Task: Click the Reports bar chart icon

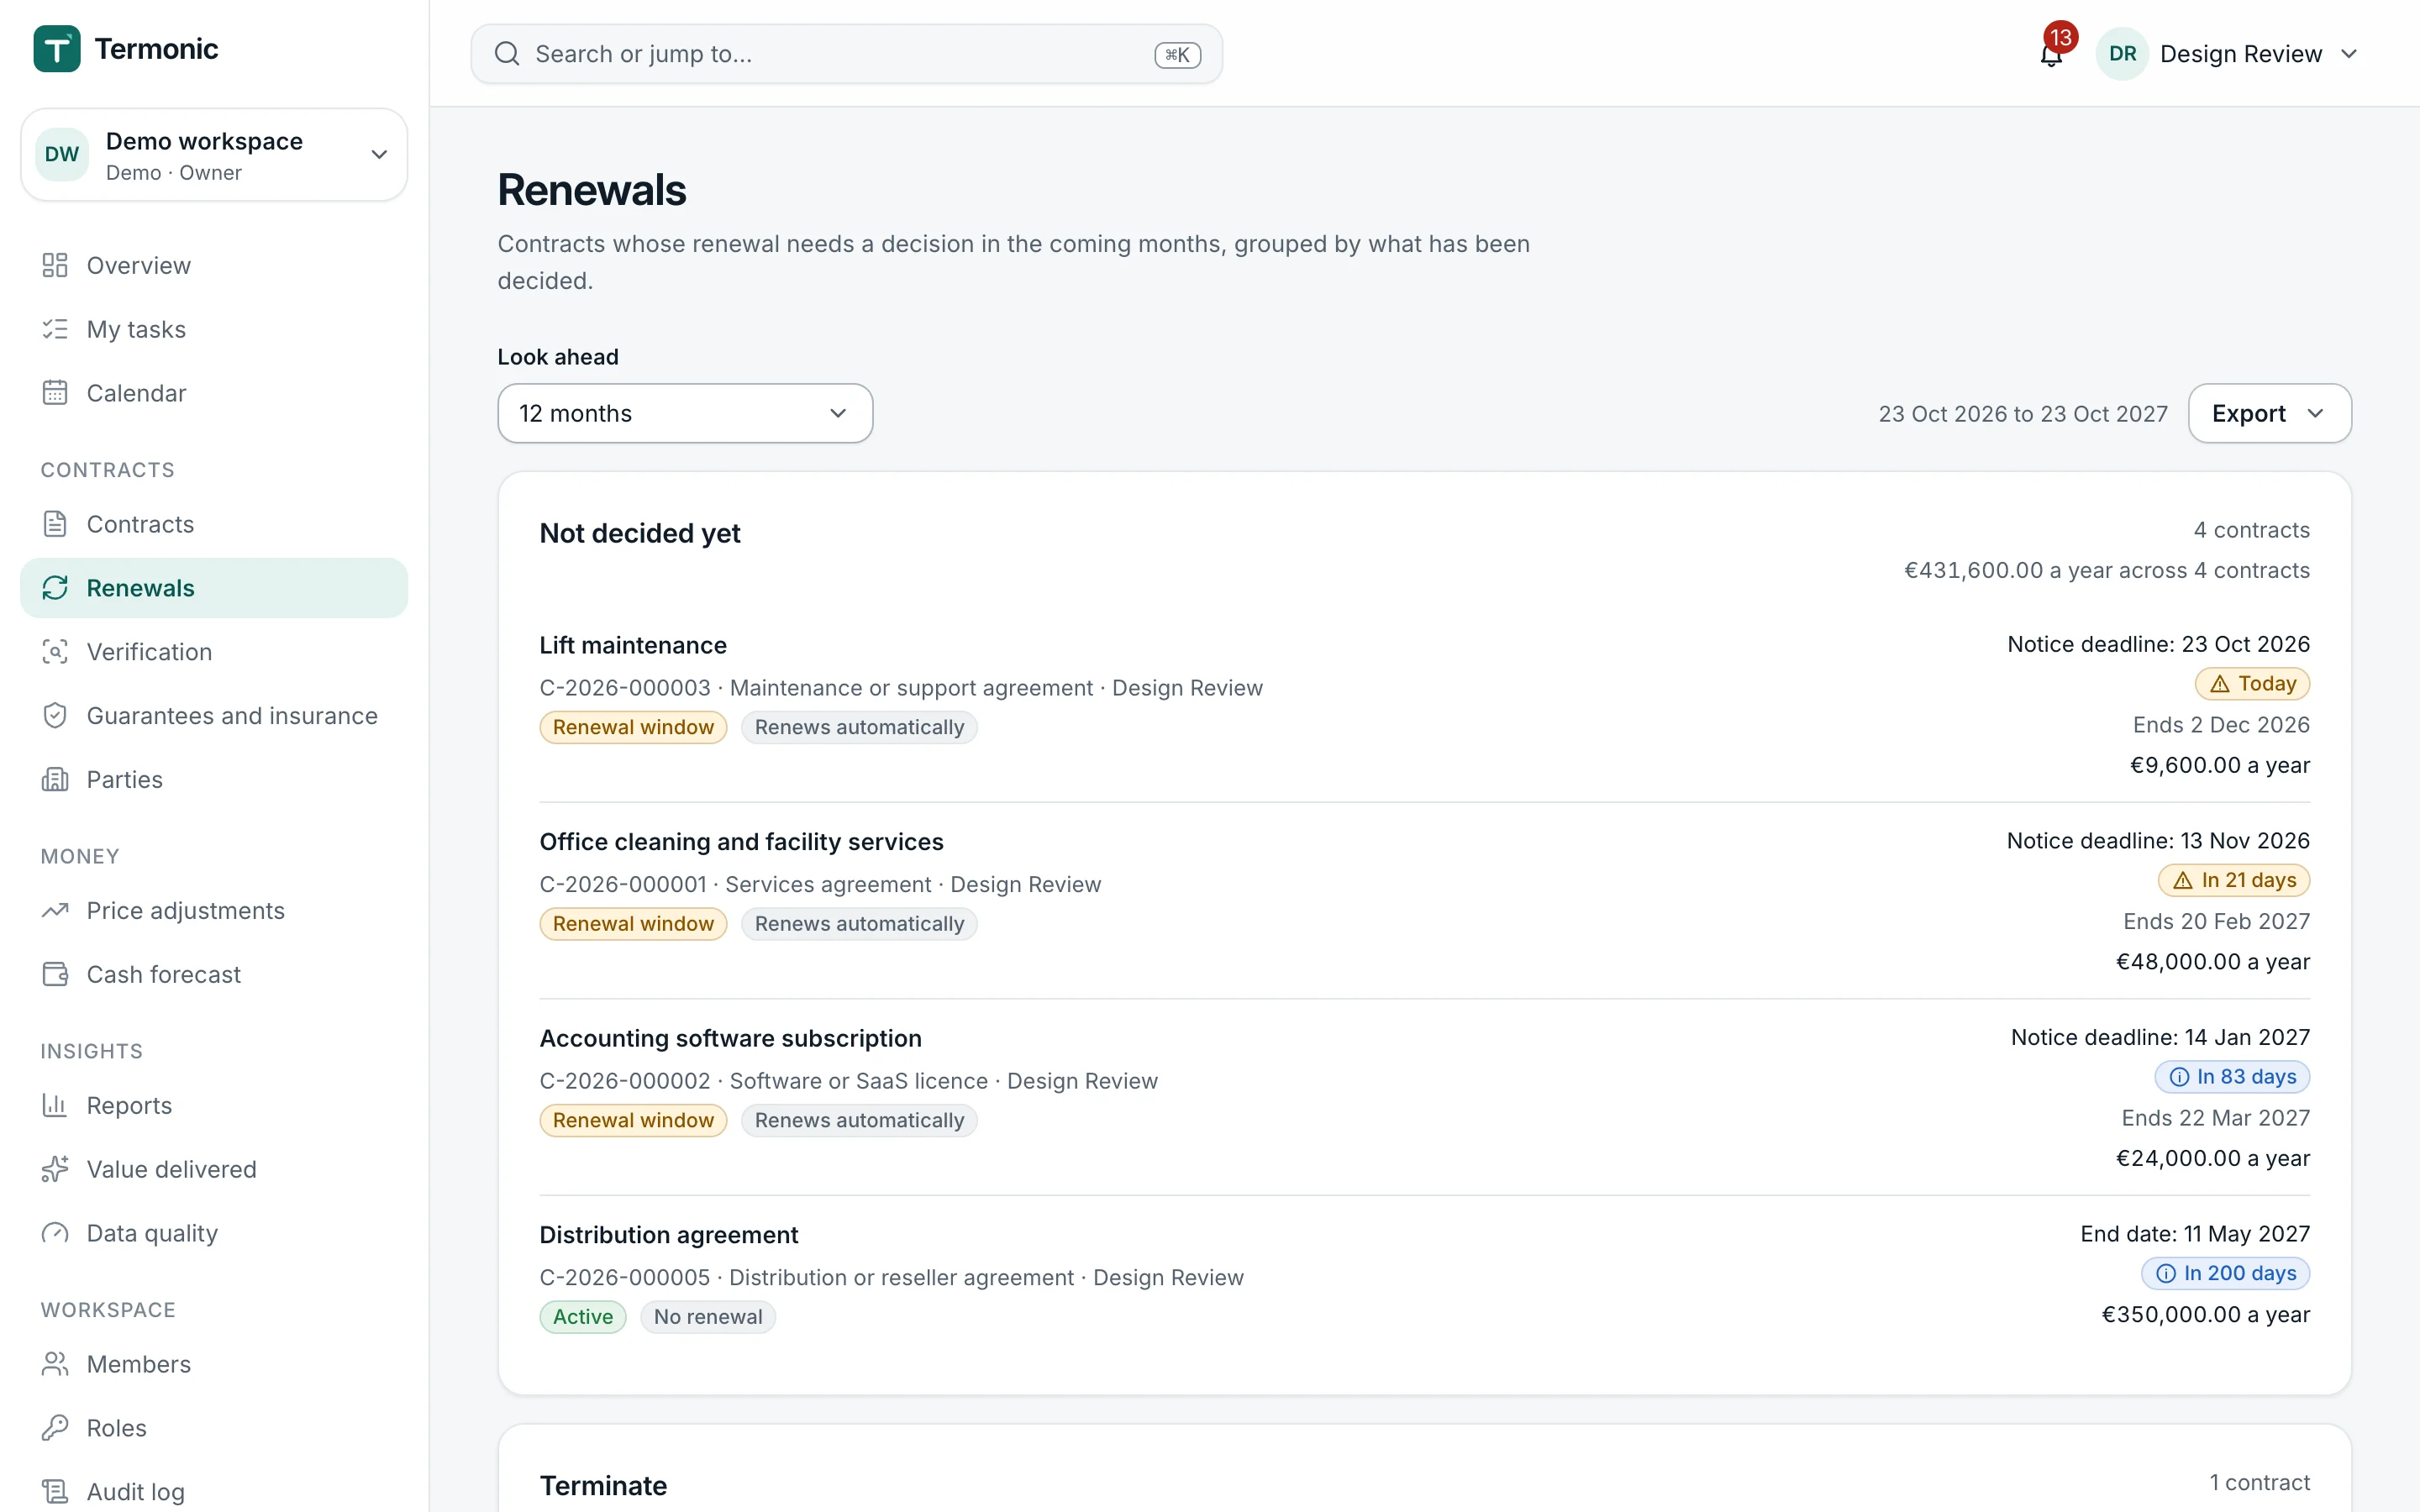Action: [x=55, y=1106]
